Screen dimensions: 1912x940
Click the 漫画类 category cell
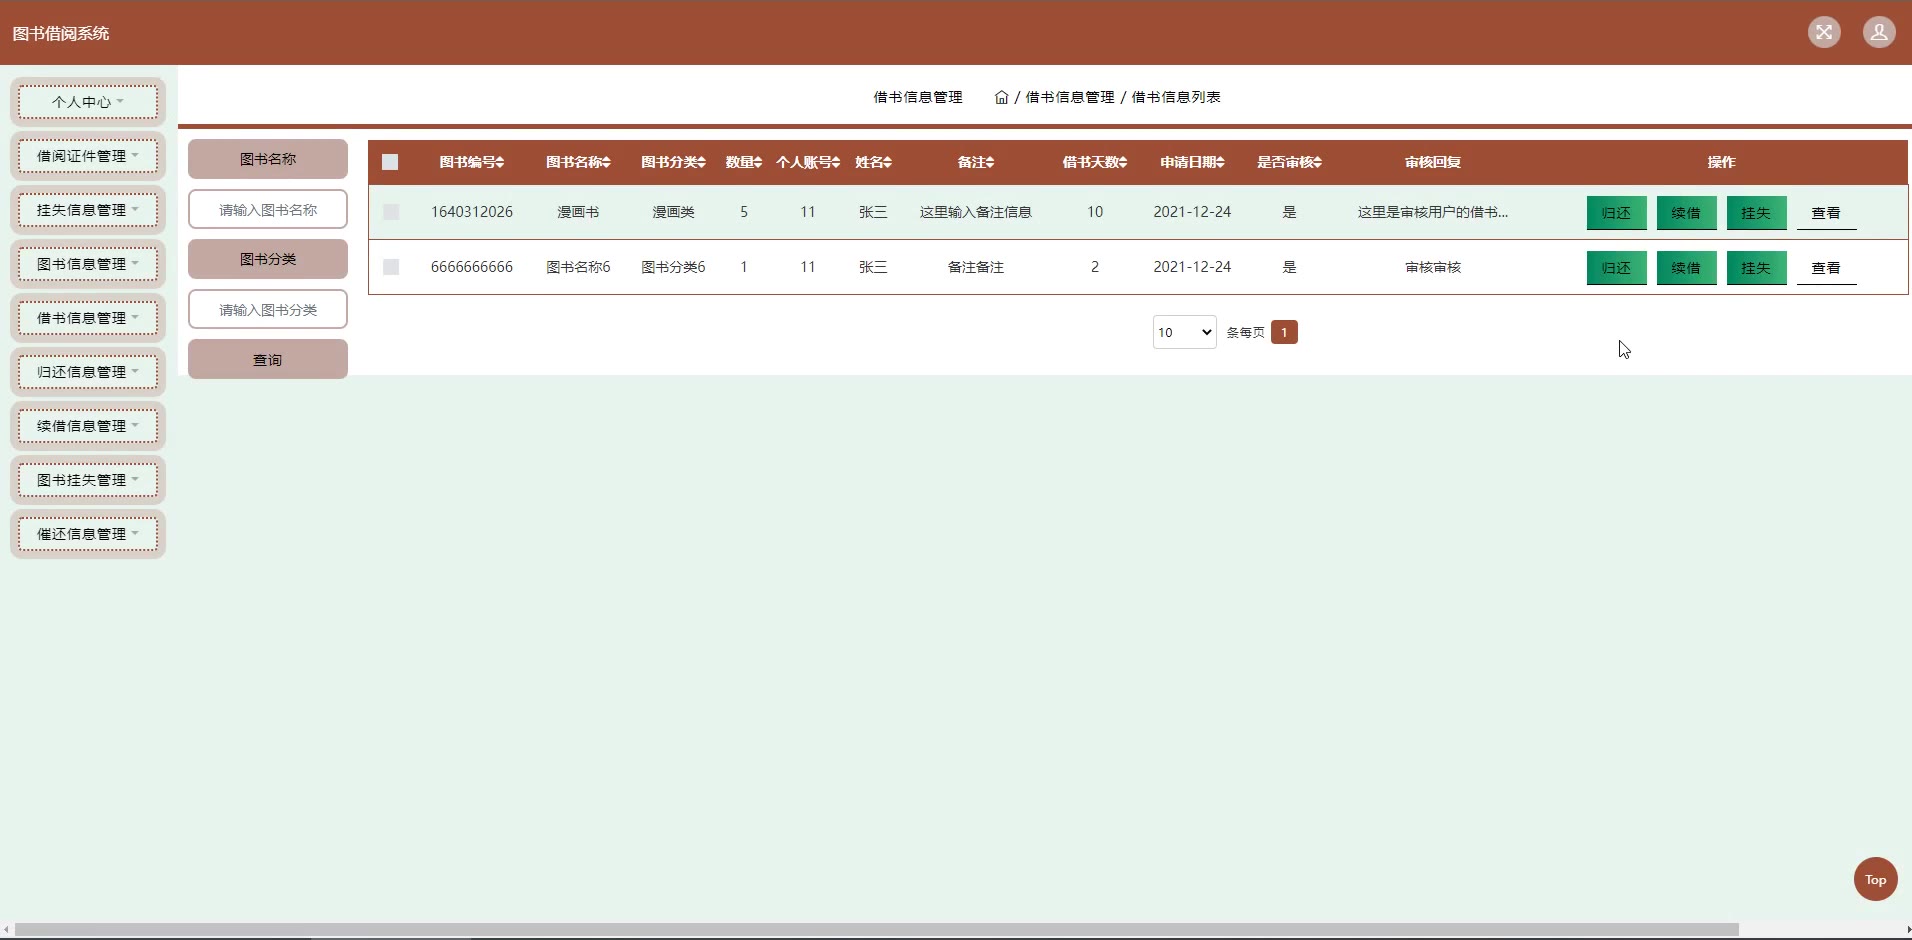[673, 212]
